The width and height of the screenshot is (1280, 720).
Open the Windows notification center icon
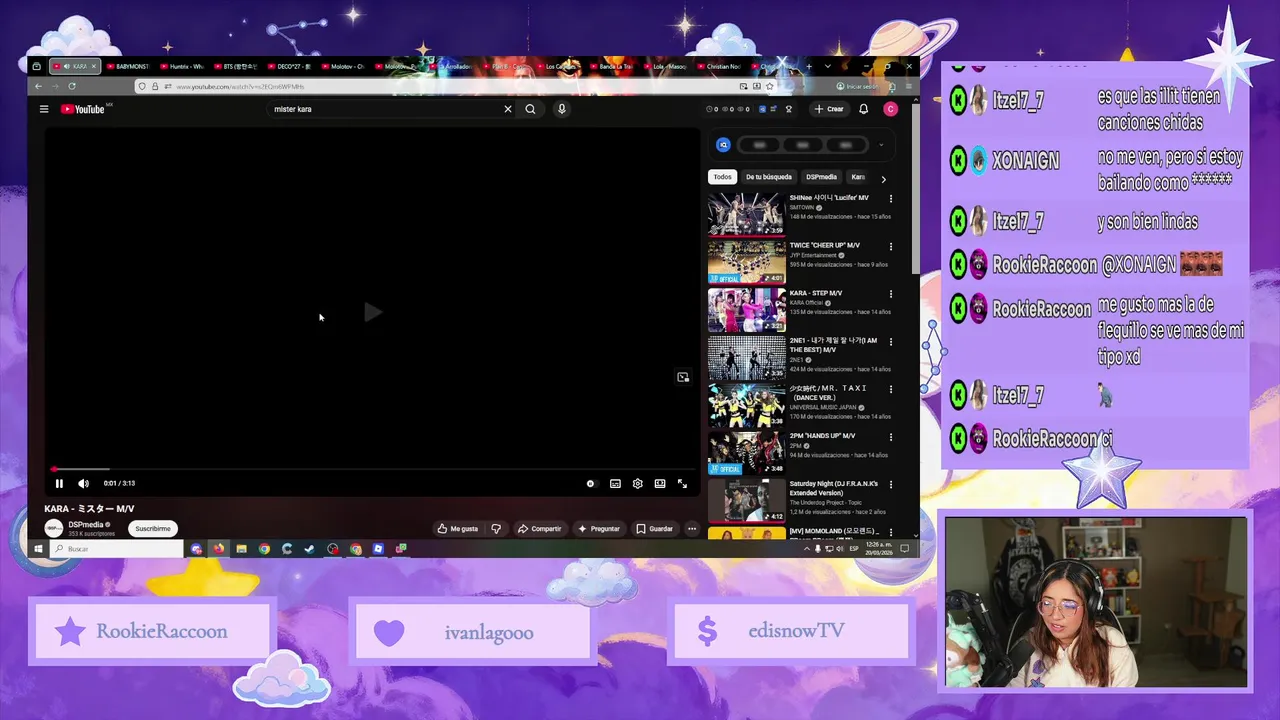pos(904,549)
